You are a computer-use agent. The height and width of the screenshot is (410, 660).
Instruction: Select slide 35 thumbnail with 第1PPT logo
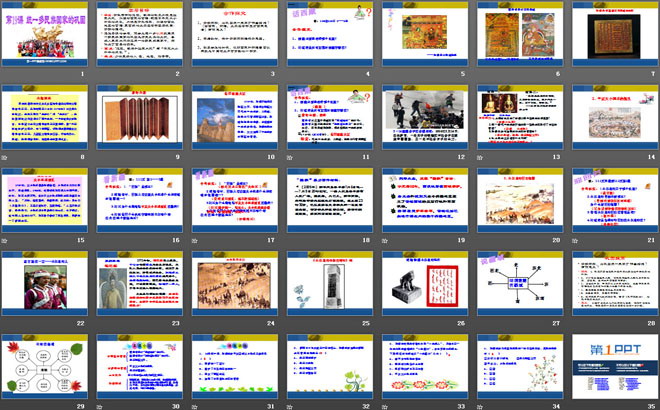click(615, 367)
